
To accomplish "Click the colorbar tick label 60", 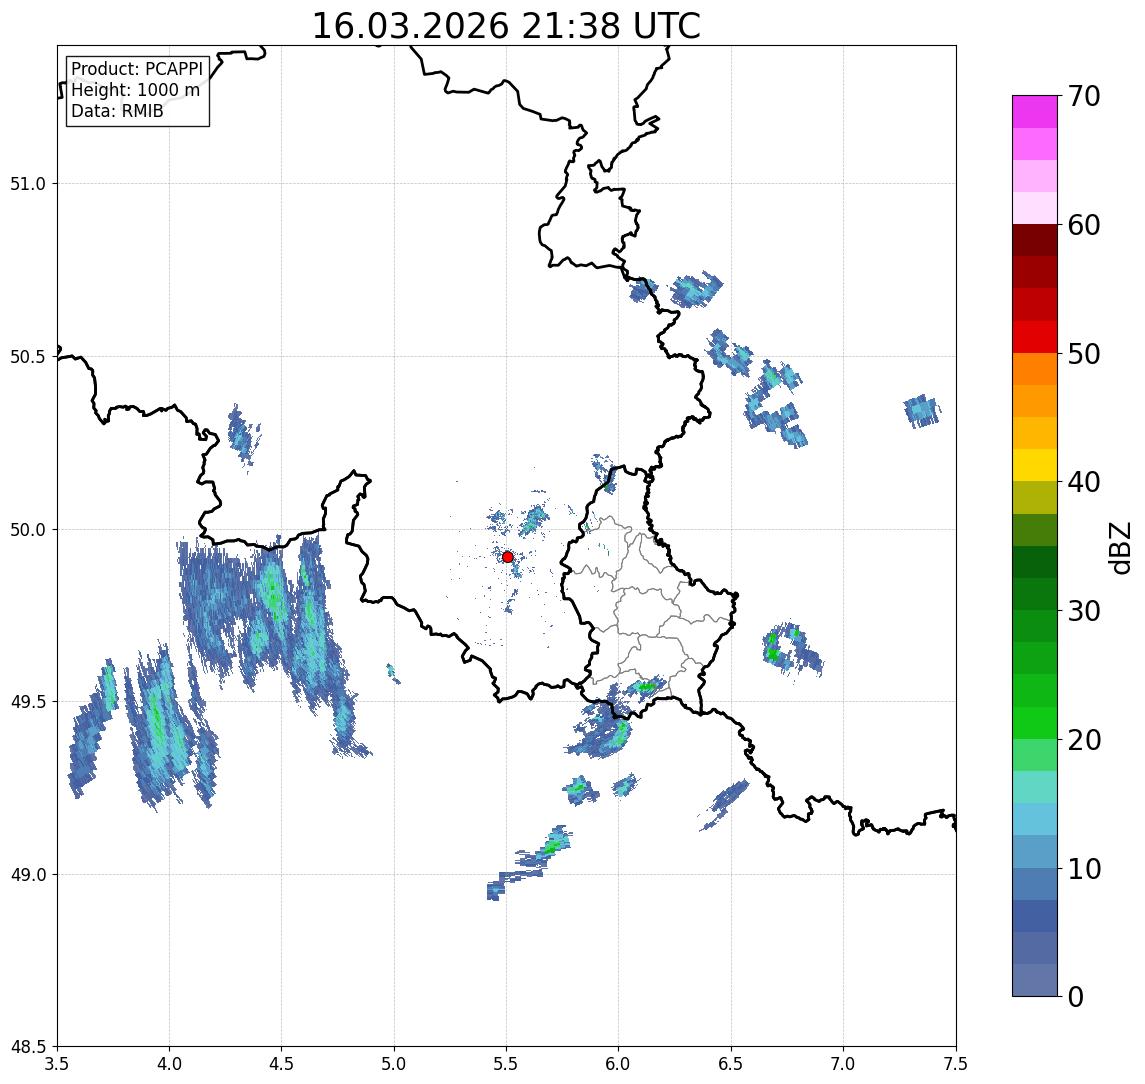I will (1084, 226).
